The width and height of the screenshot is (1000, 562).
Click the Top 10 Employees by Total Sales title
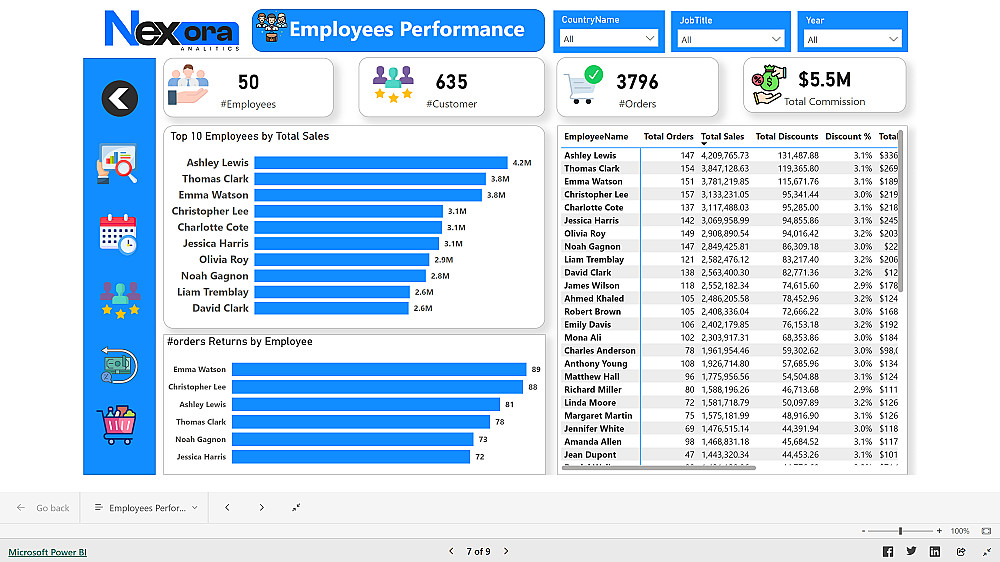point(249,136)
